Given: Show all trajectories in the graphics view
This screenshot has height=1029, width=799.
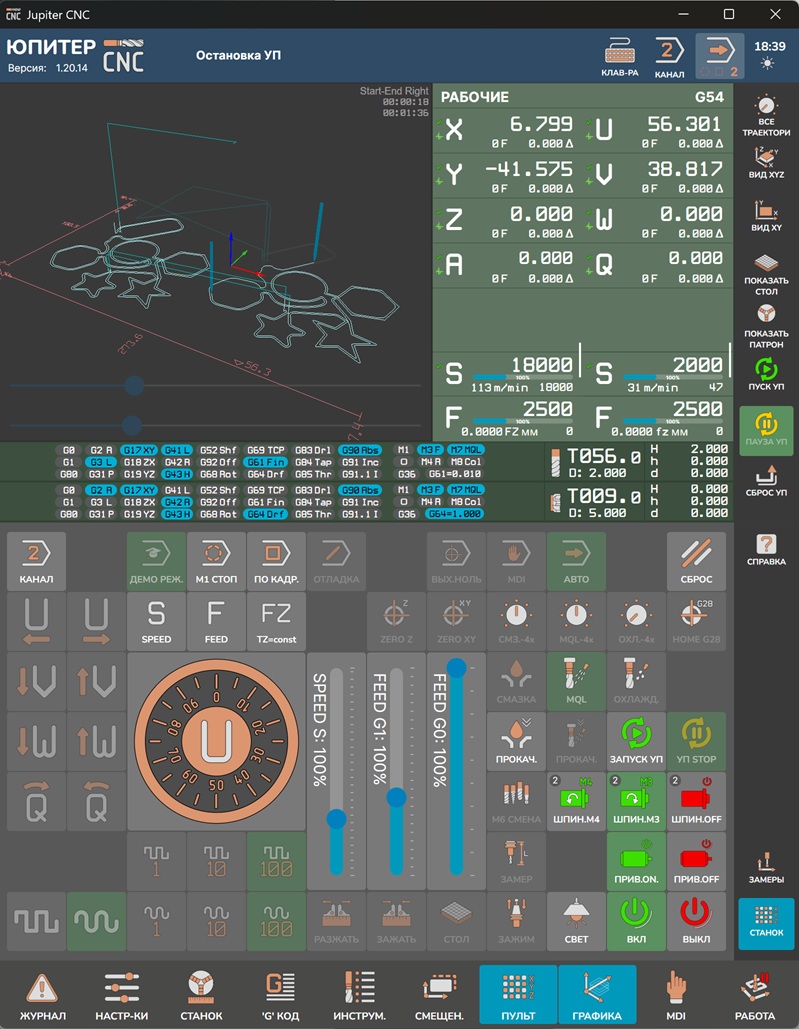Looking at the screenshot, I should point(766,115).
